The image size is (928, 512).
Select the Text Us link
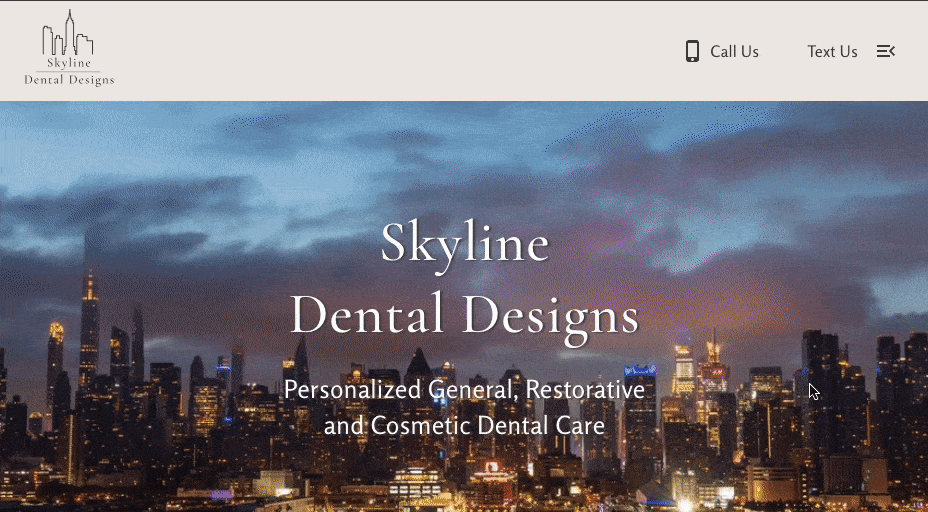(832, 51)
